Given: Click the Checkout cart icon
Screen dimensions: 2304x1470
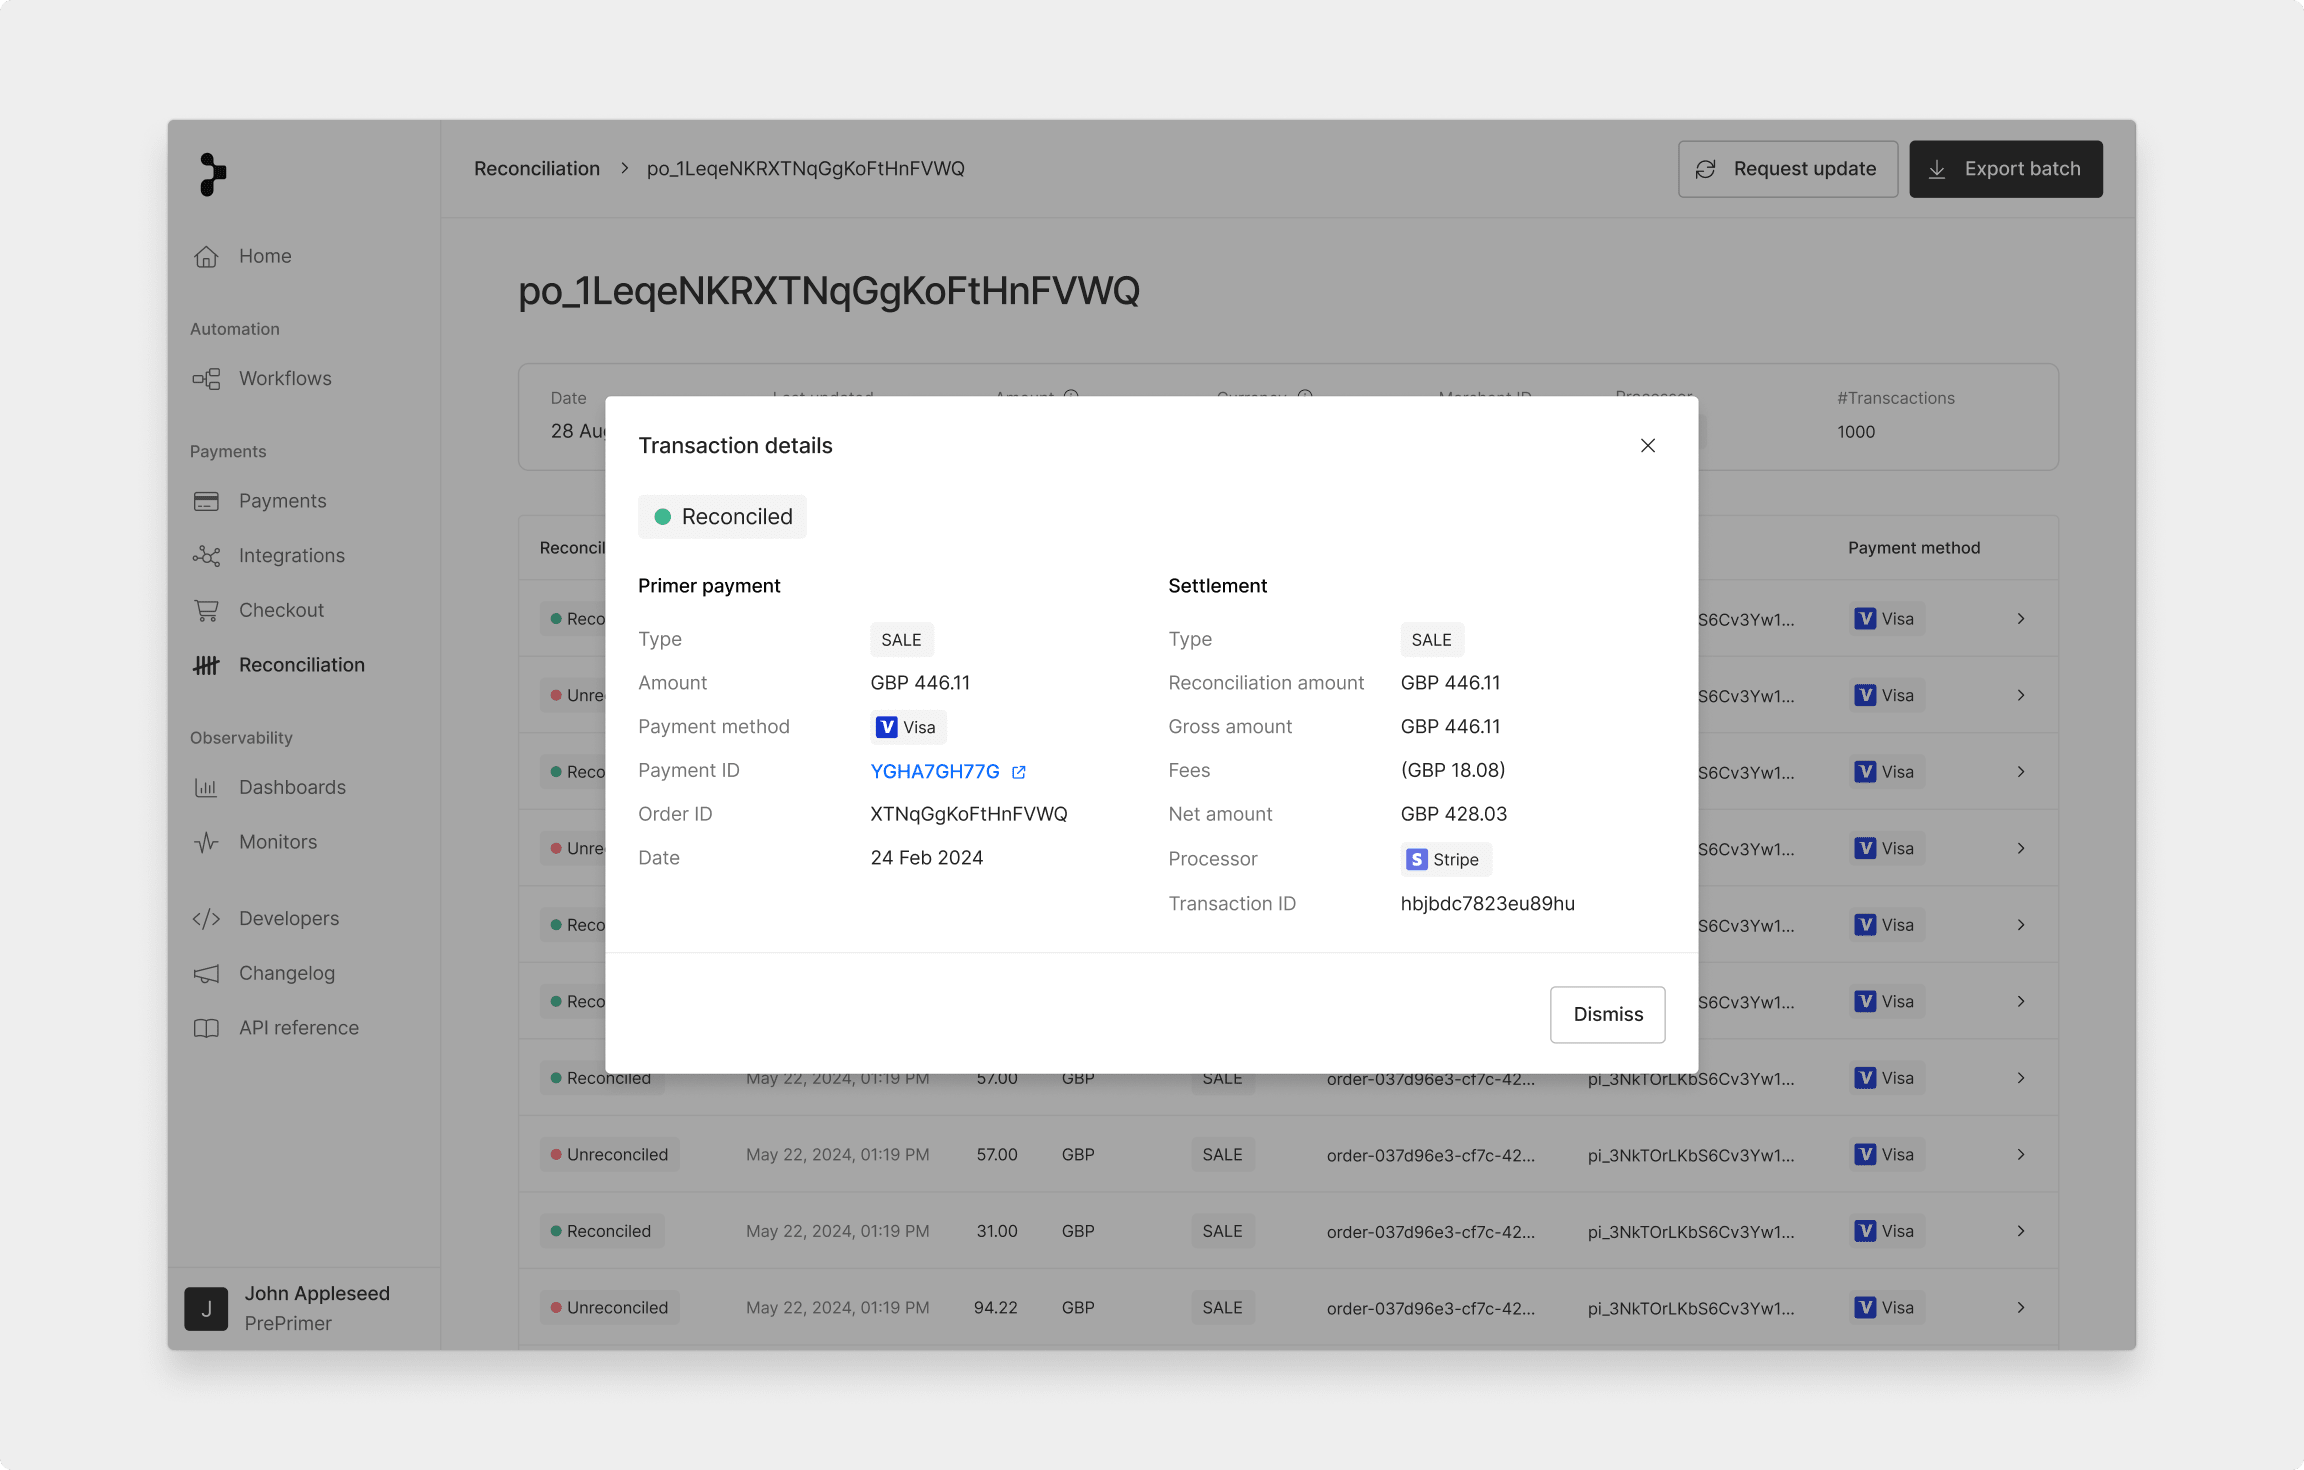Looking at the screenshot, I should click(206, 610).
